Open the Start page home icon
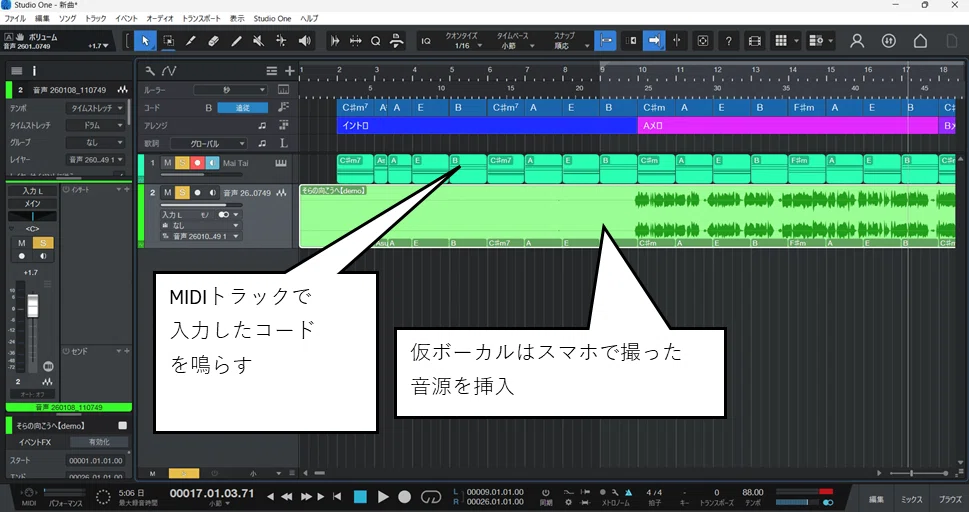The width and height of the screenshot is (969, 512). point(920,41)
